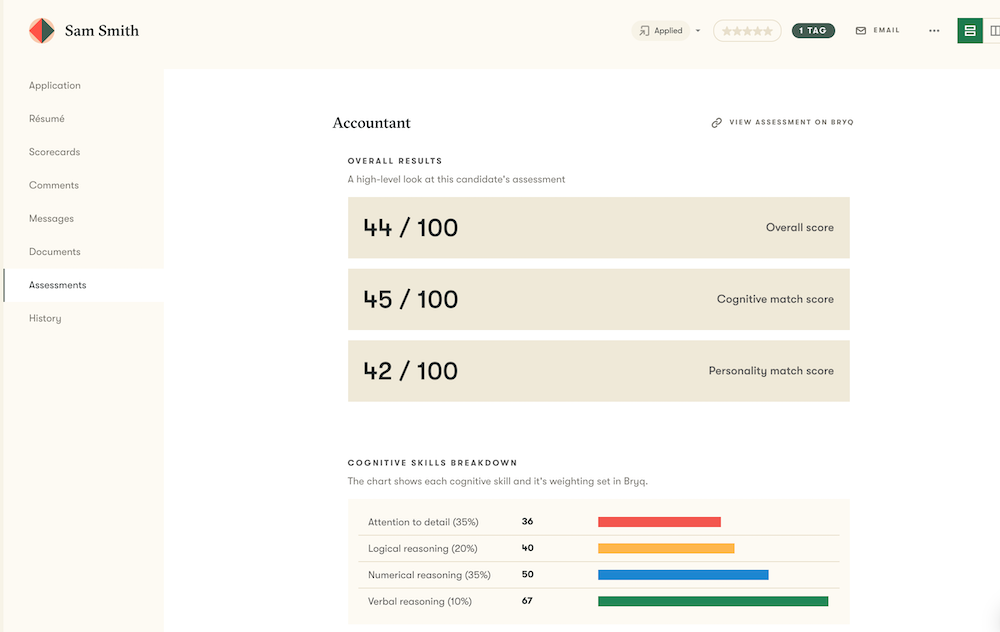Open the Messages sidebar section
This screenshot has height=632, width=1000.
pos(51,219)
